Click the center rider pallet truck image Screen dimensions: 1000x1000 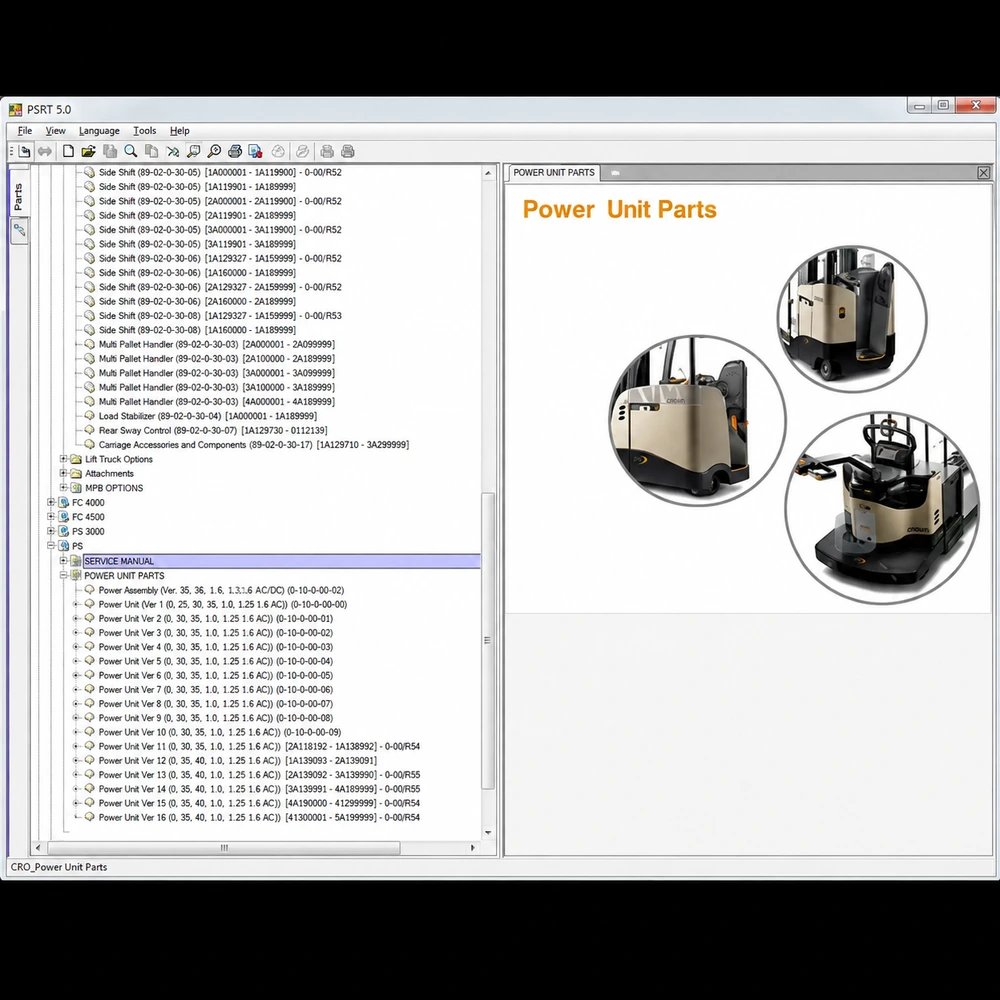[x=697, y=420]
